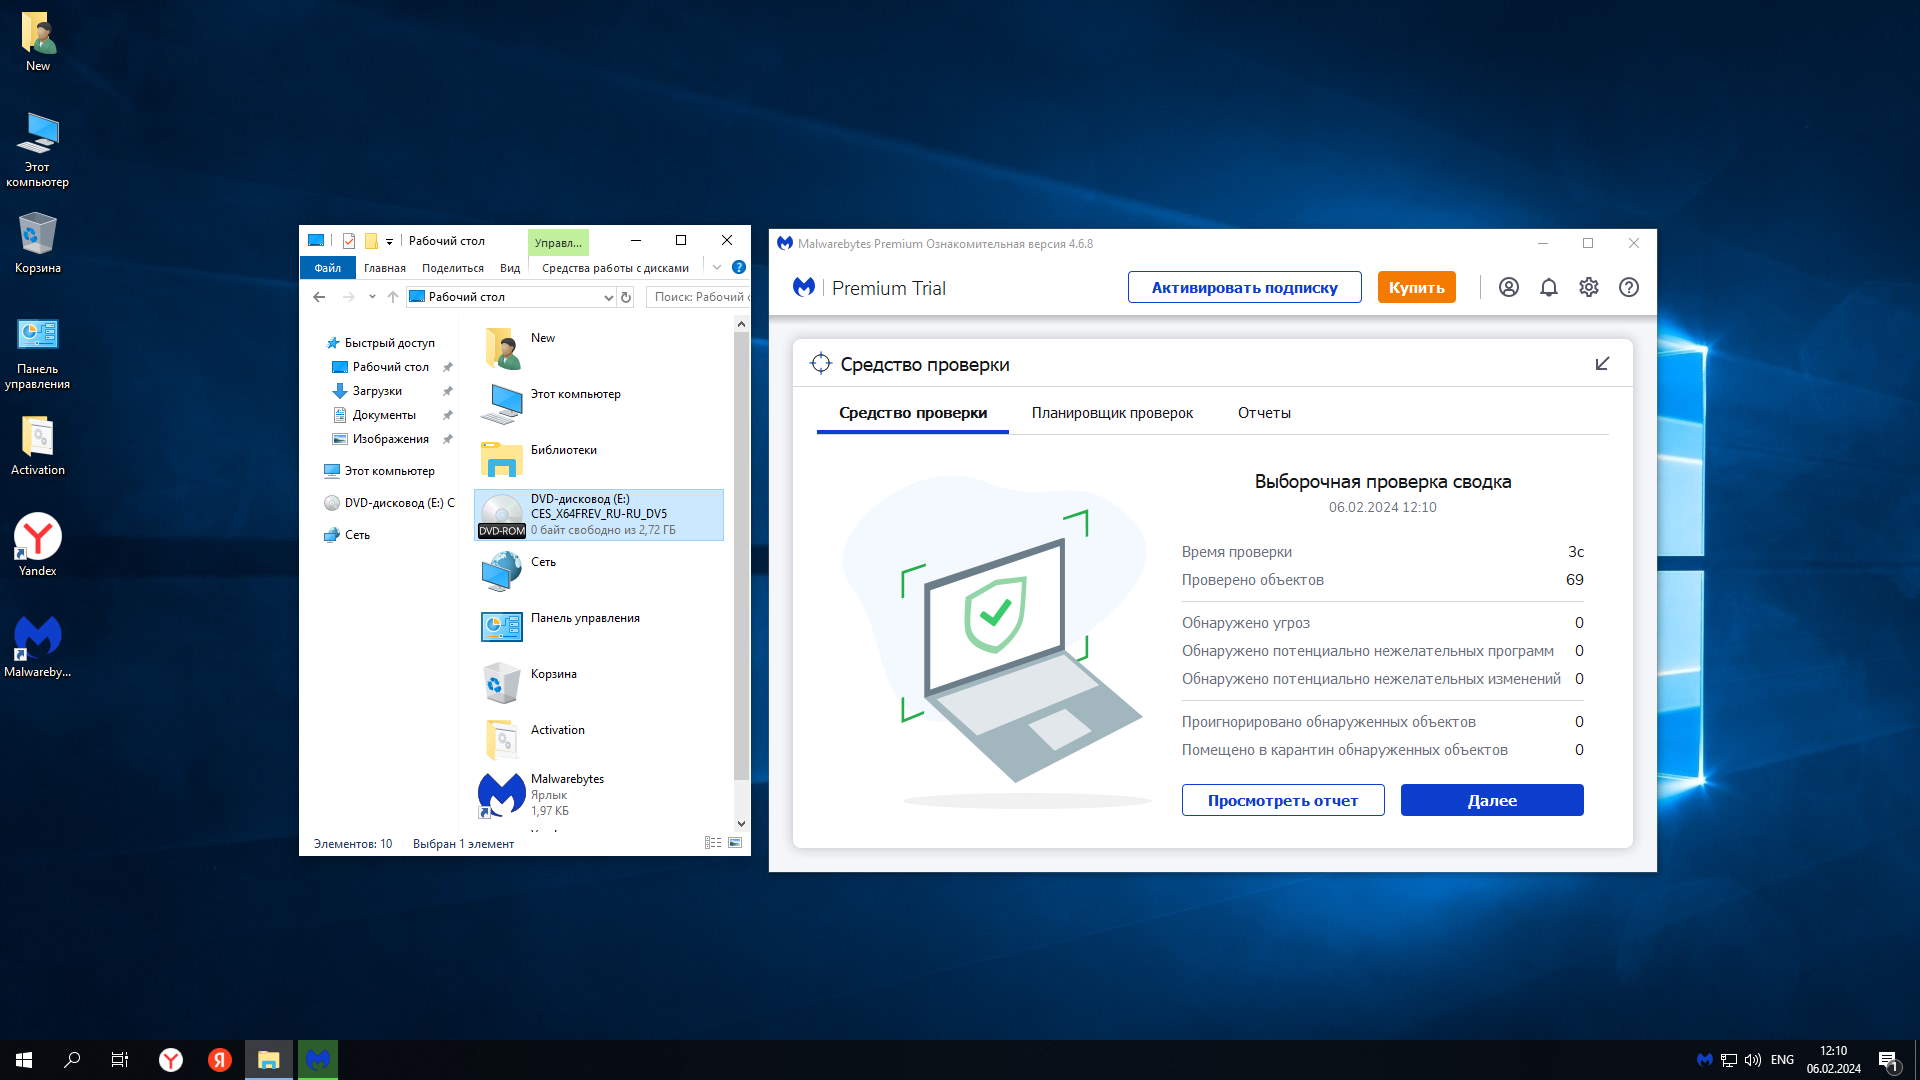This screenshot has height=1080, width=1920.
Task: Open Malwarebytes settings gear
Action: 1589,288
